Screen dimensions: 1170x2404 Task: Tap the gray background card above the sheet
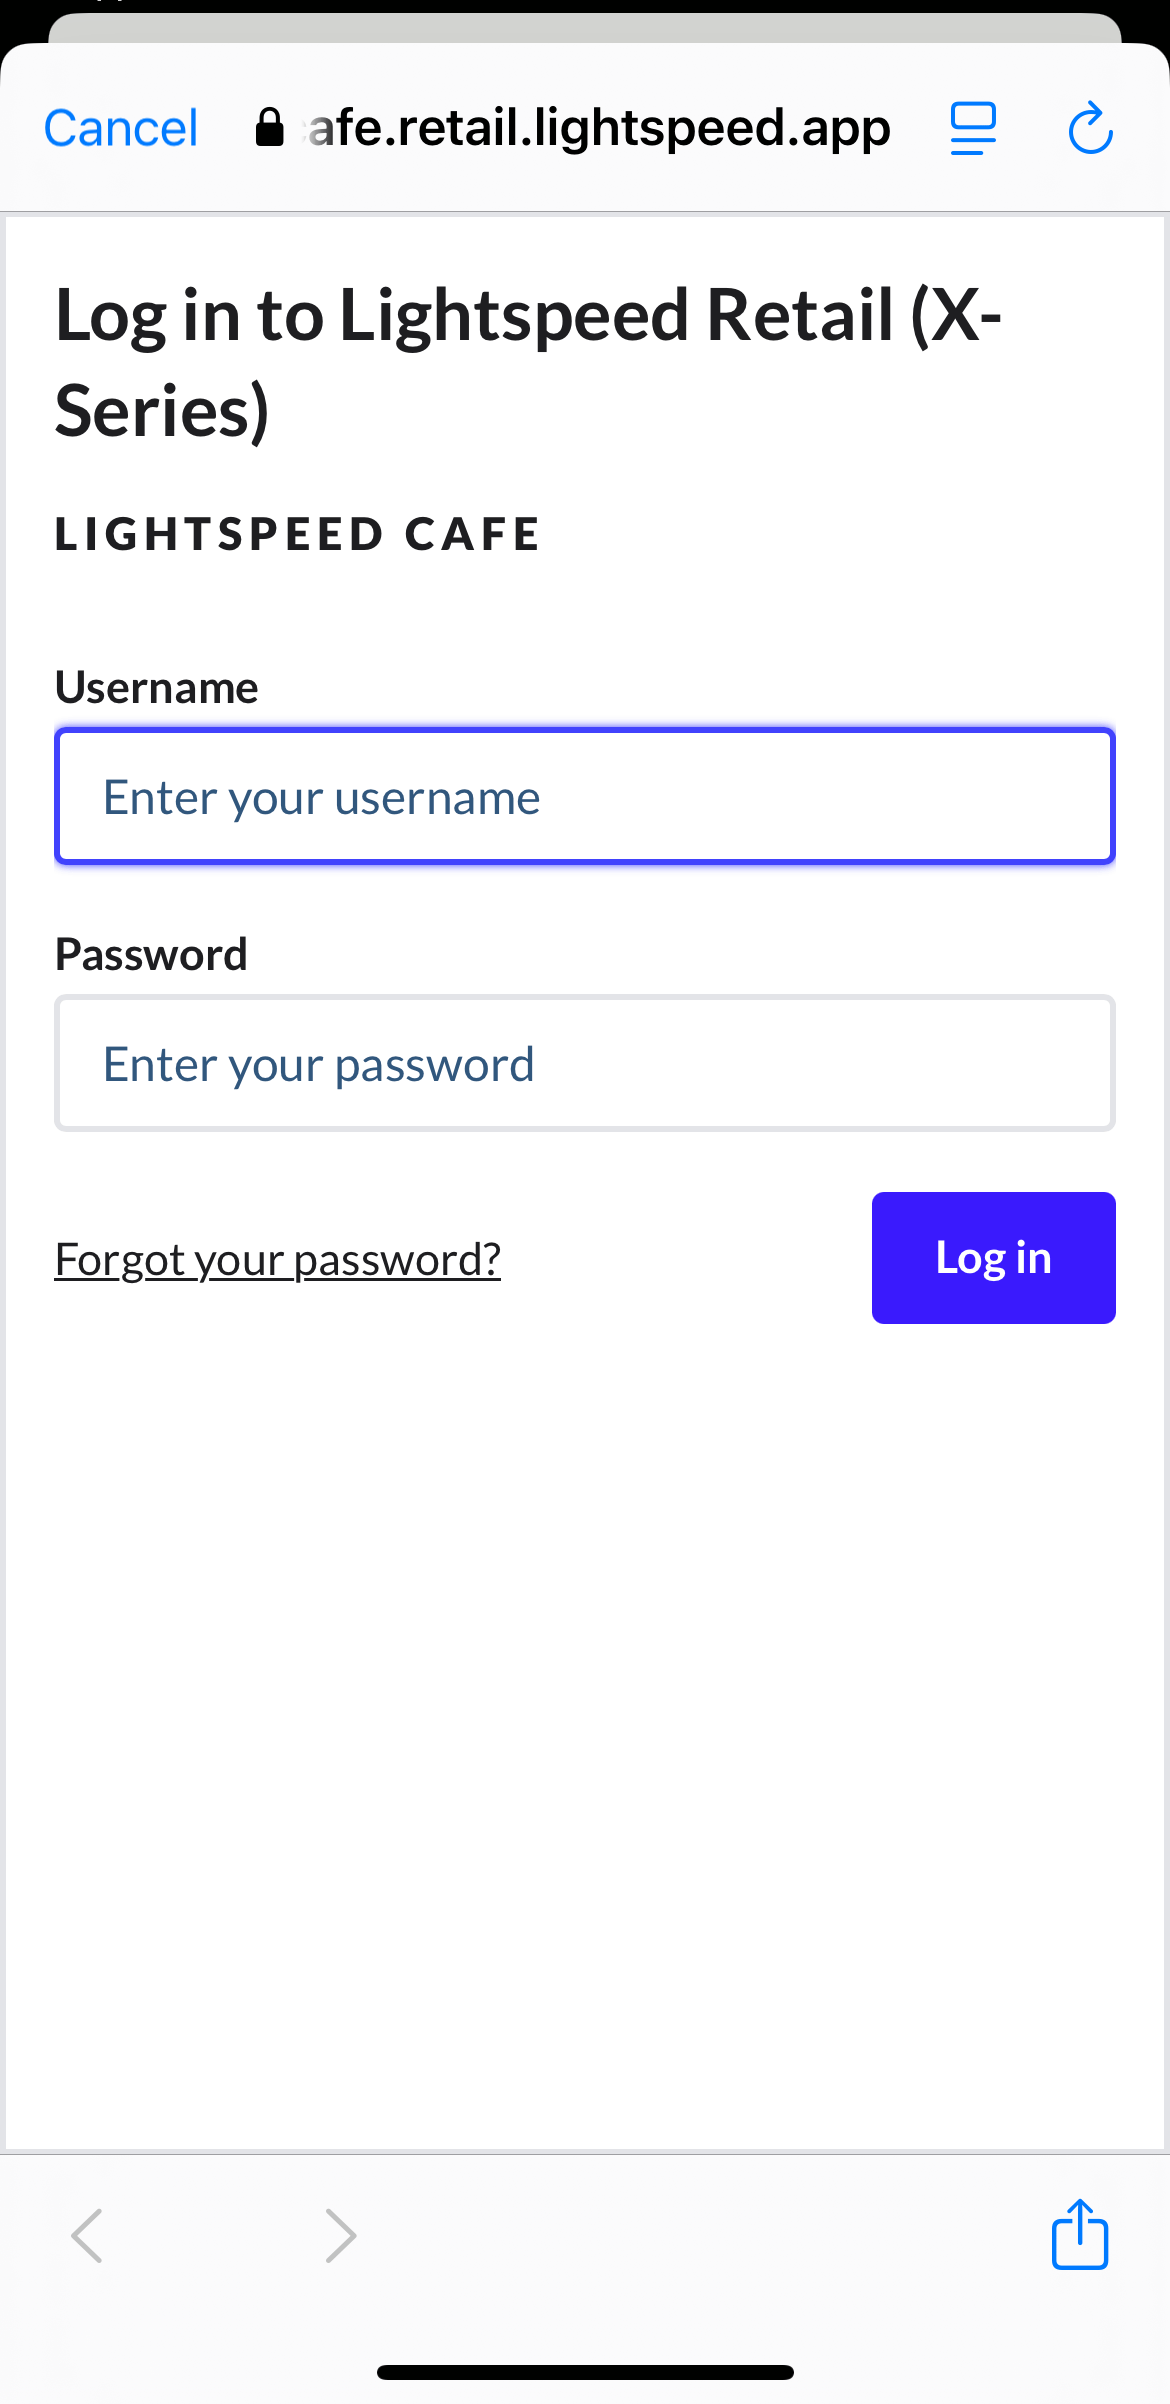pyautogui.click(x=585, y=27)
